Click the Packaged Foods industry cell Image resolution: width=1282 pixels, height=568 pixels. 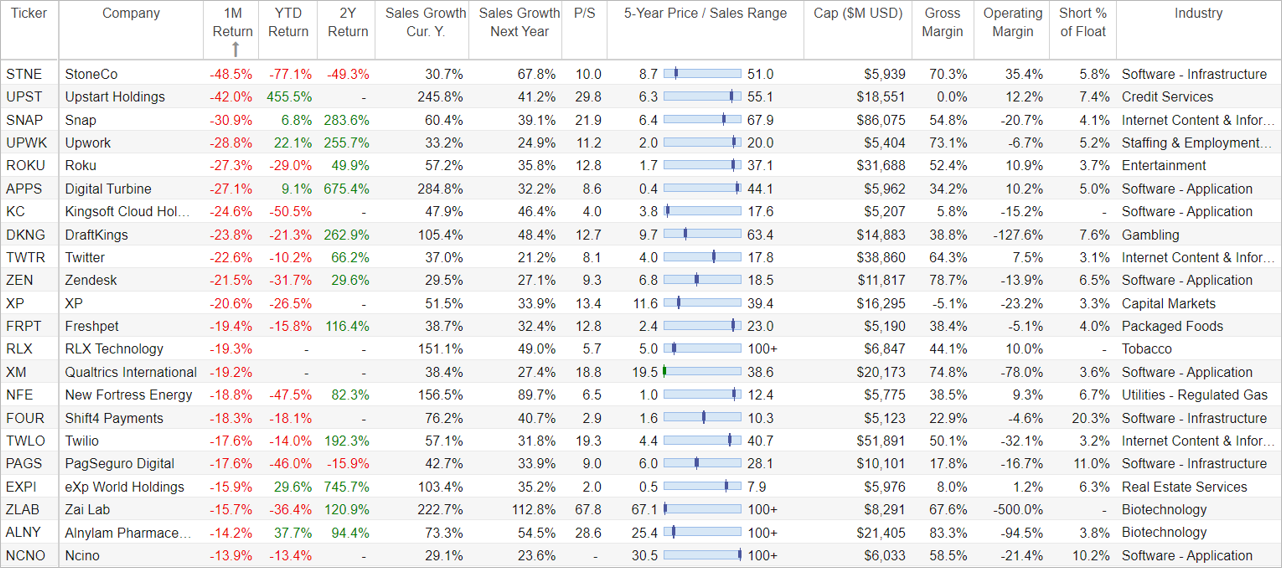(1172, 326)
